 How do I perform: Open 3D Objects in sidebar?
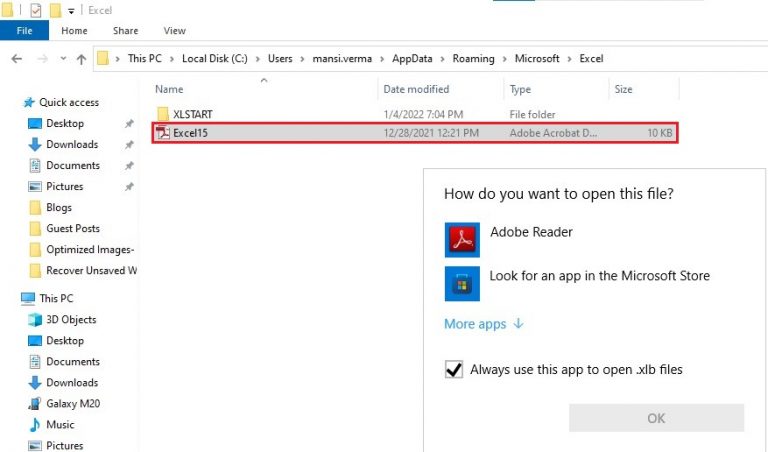(x=70, y=320)
